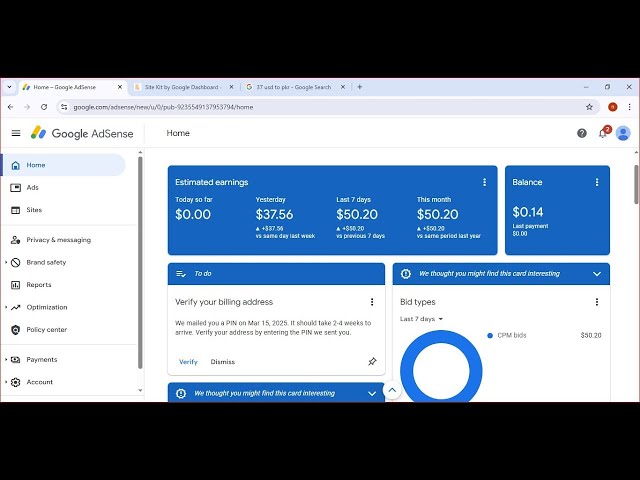640x480 pixels.
Task: Bookmark this page with star icon
Action: point(589,107)
